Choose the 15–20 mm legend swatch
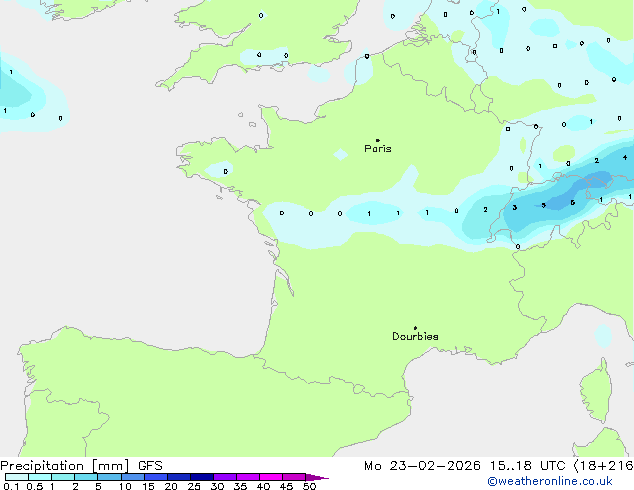 (x=155, y=477)
